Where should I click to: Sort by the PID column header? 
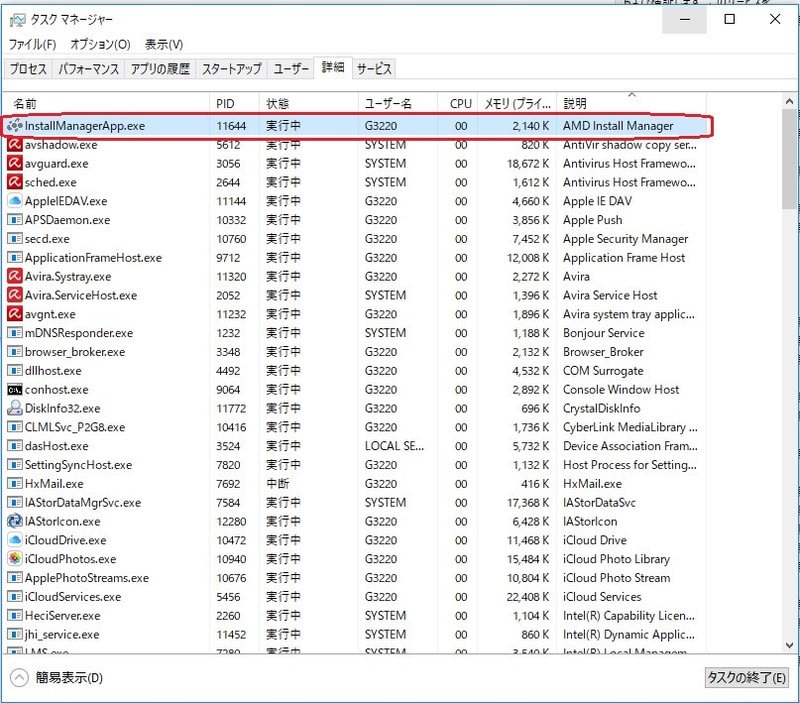coord(234,104)
